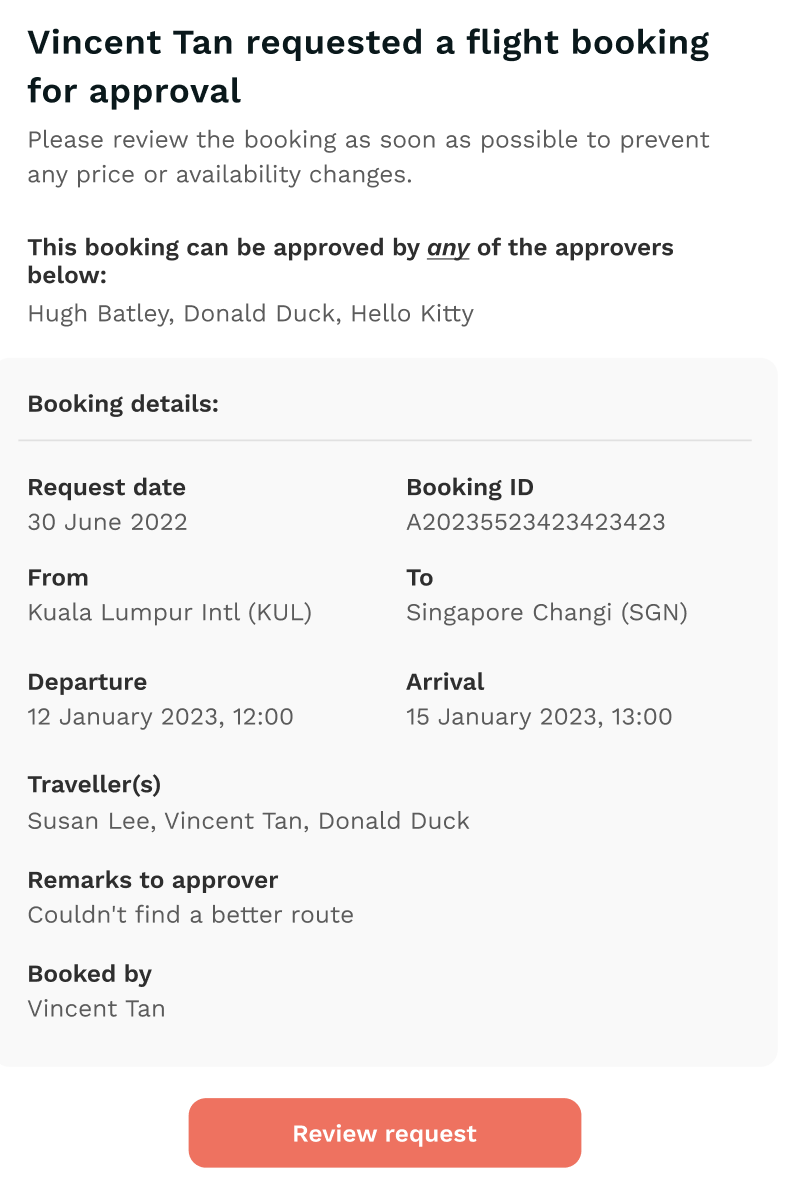Image resolution: width=796 pixels, height=1186 pixels.
Task: Click the request date 30 June 2022
Action: (x=107, y=522)
